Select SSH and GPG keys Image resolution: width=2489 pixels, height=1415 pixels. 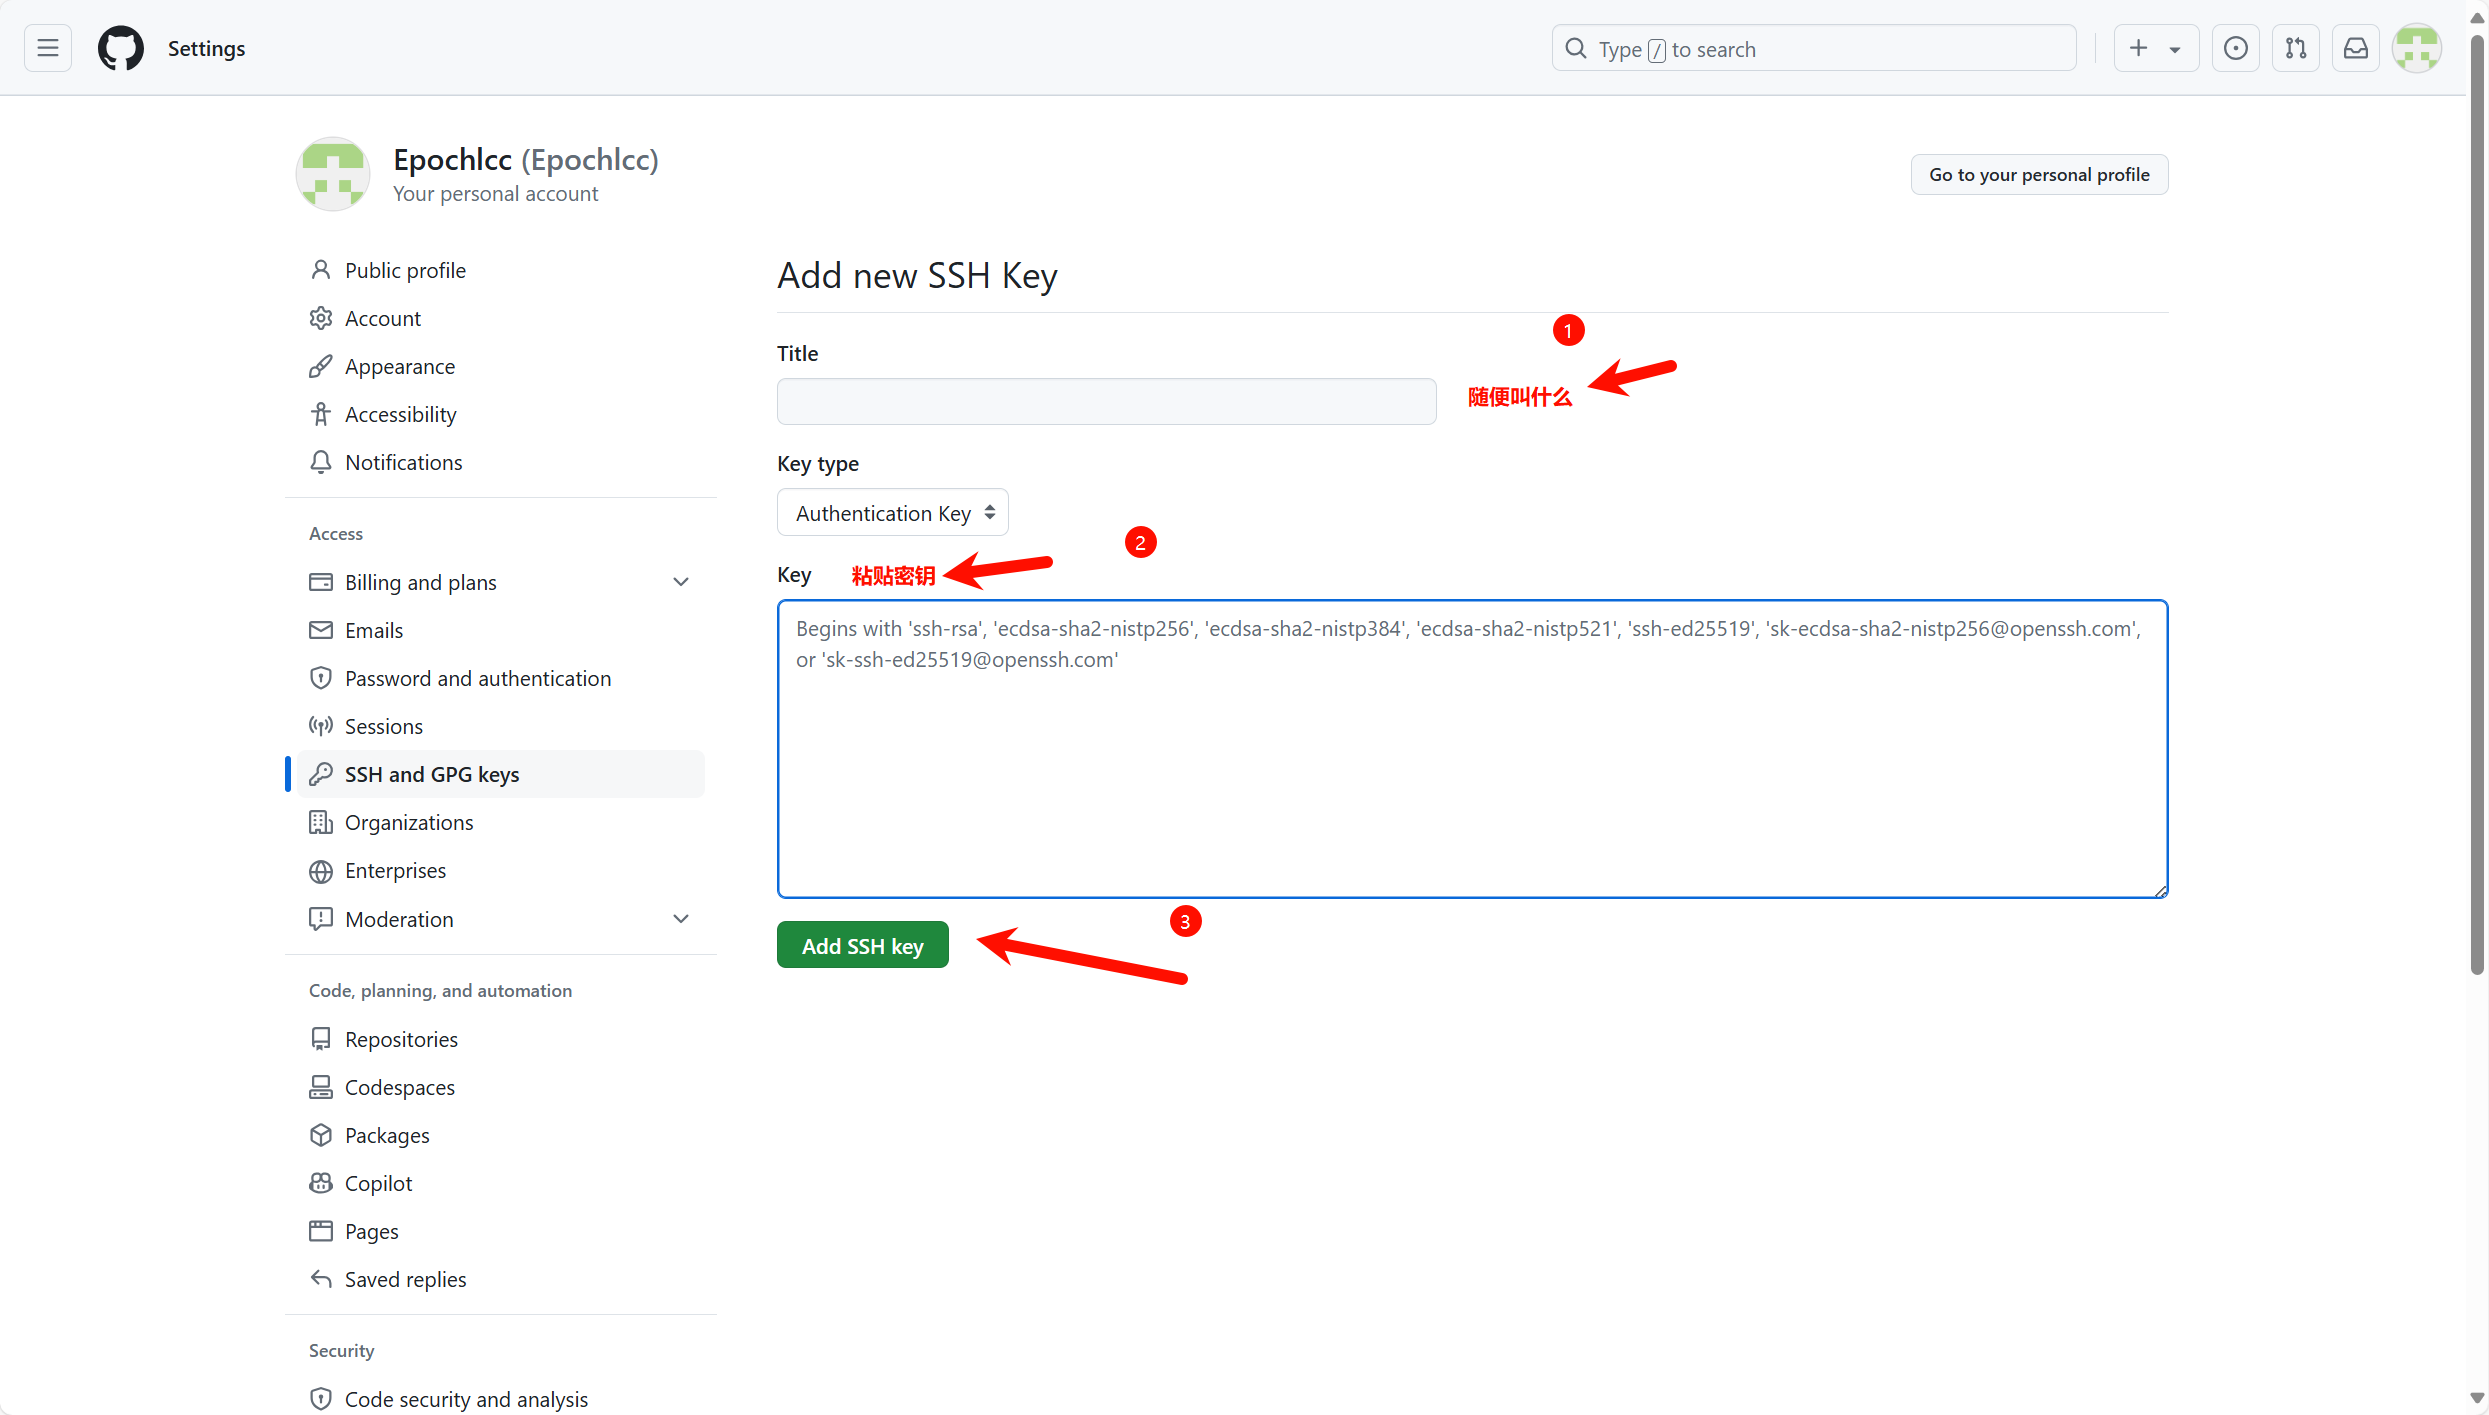pos(501,774)
